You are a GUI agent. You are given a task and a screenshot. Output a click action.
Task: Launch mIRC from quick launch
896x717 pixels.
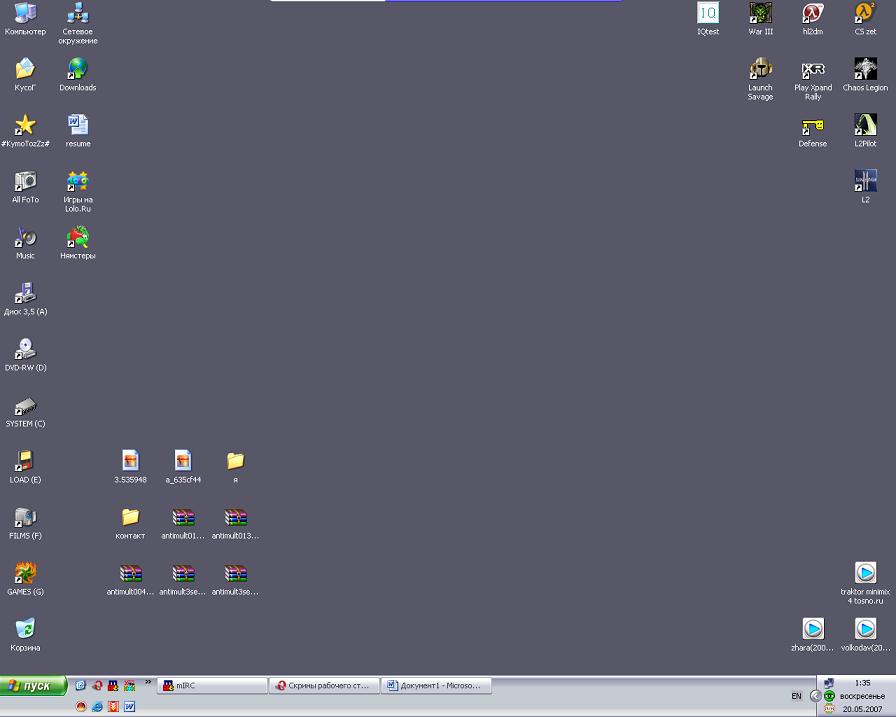[113, 685]
